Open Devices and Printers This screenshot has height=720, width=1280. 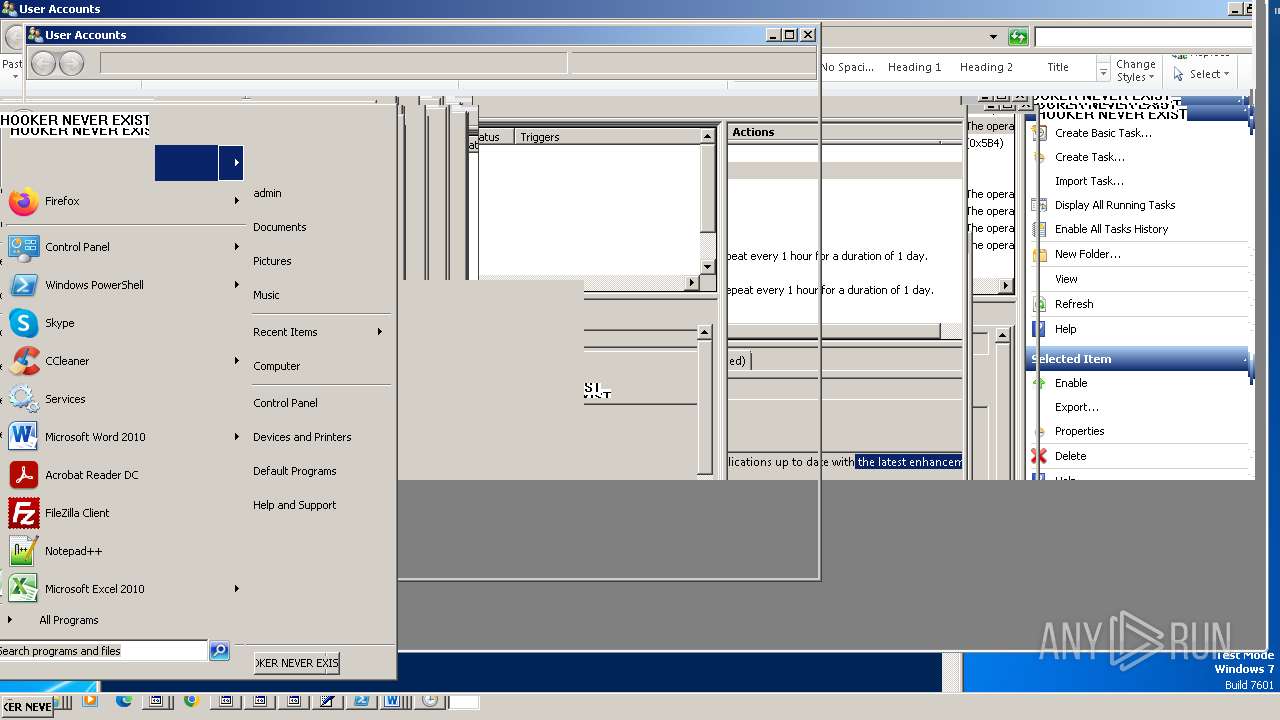[302, 437]
